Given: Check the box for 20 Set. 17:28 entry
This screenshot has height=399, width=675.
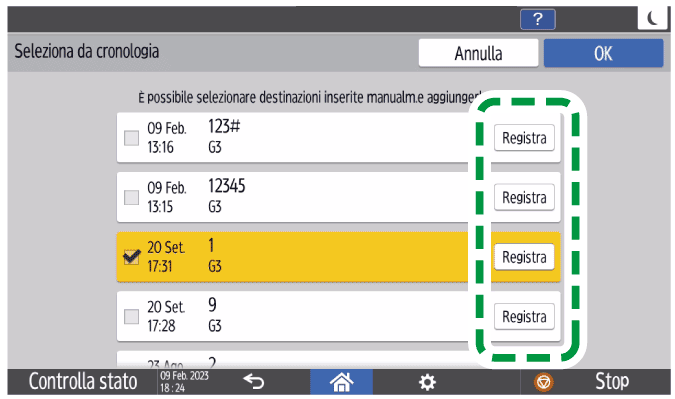Looking at the screenshot, I should coord(131,317).
